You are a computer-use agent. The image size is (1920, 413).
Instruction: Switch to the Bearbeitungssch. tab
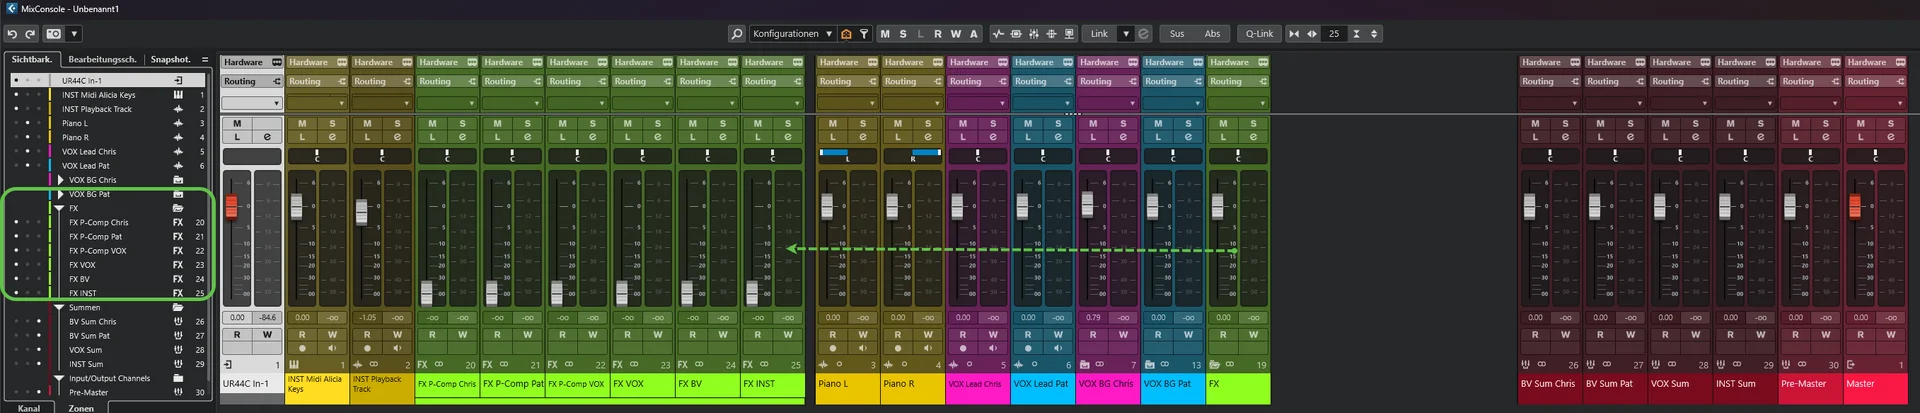(102, 59)
